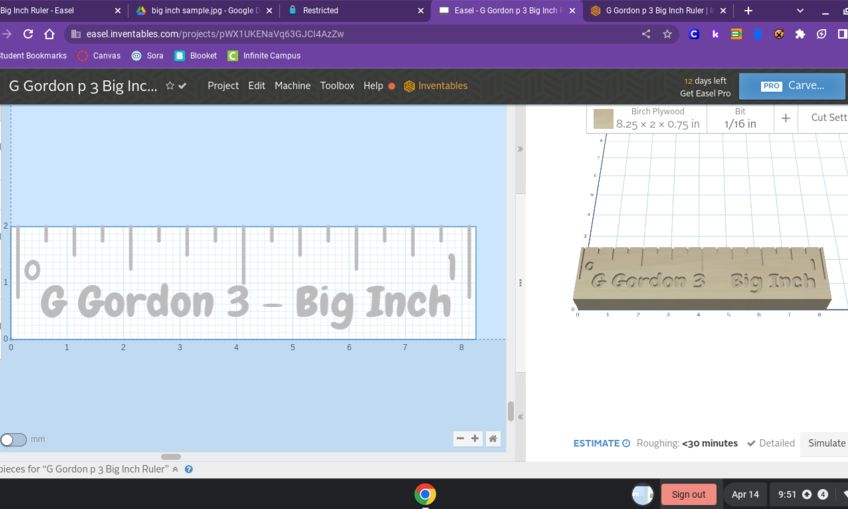Viewport: 848px width, 509px height.
Task: Click the Birch Plywood material swatch
Action: point(603,119)
